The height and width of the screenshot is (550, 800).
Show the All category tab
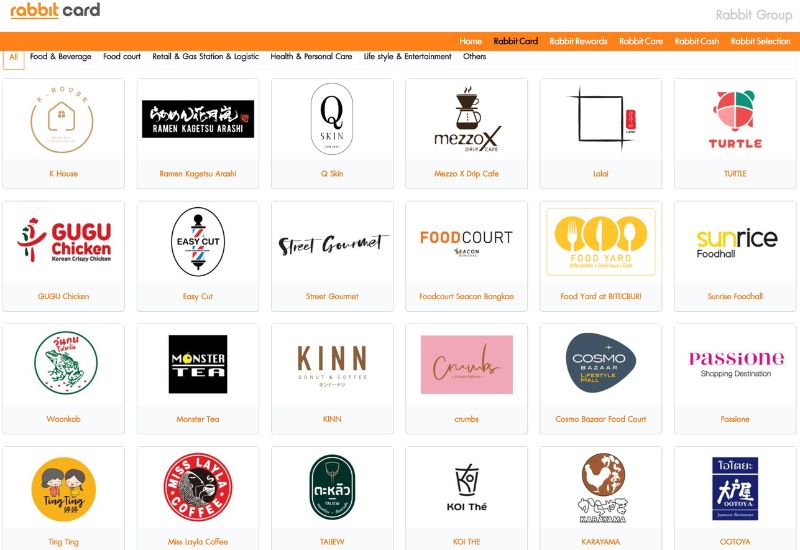[x=14, y=58]
